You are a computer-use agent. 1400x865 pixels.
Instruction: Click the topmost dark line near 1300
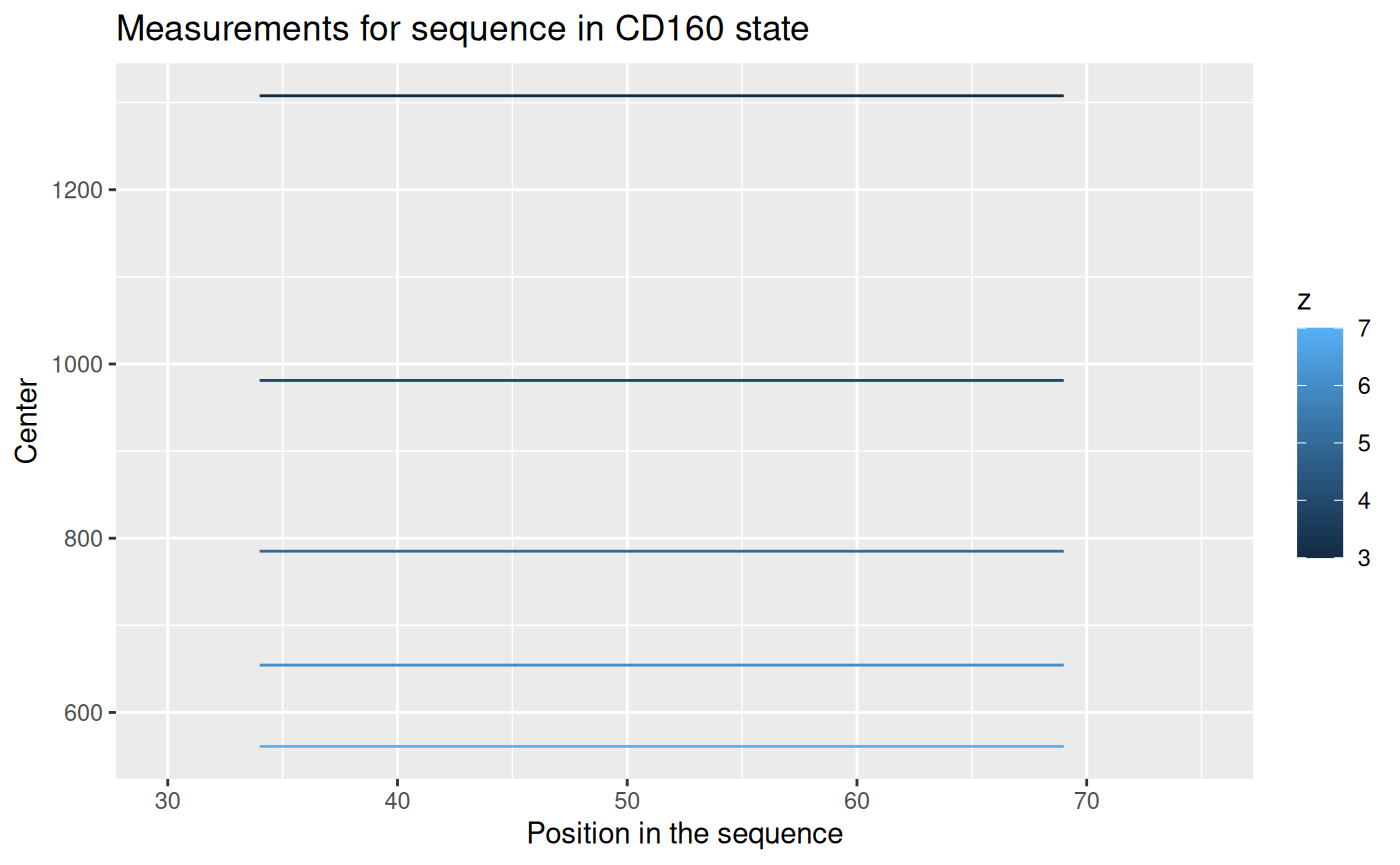[x=661, y=96]
